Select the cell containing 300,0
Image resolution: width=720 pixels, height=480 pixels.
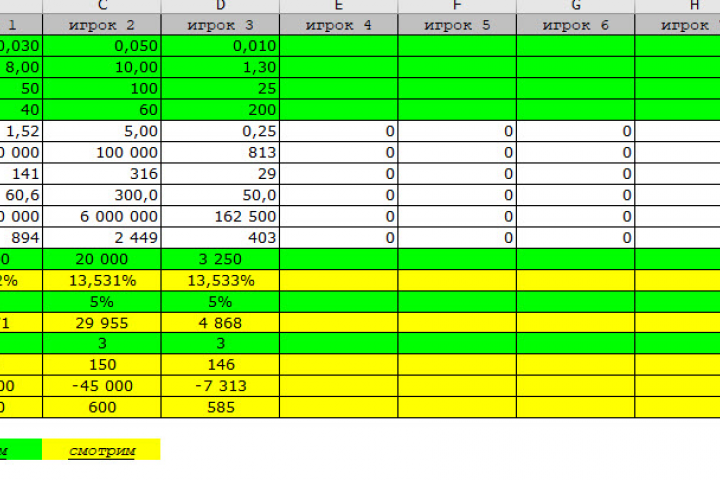[x=102, y=195]
